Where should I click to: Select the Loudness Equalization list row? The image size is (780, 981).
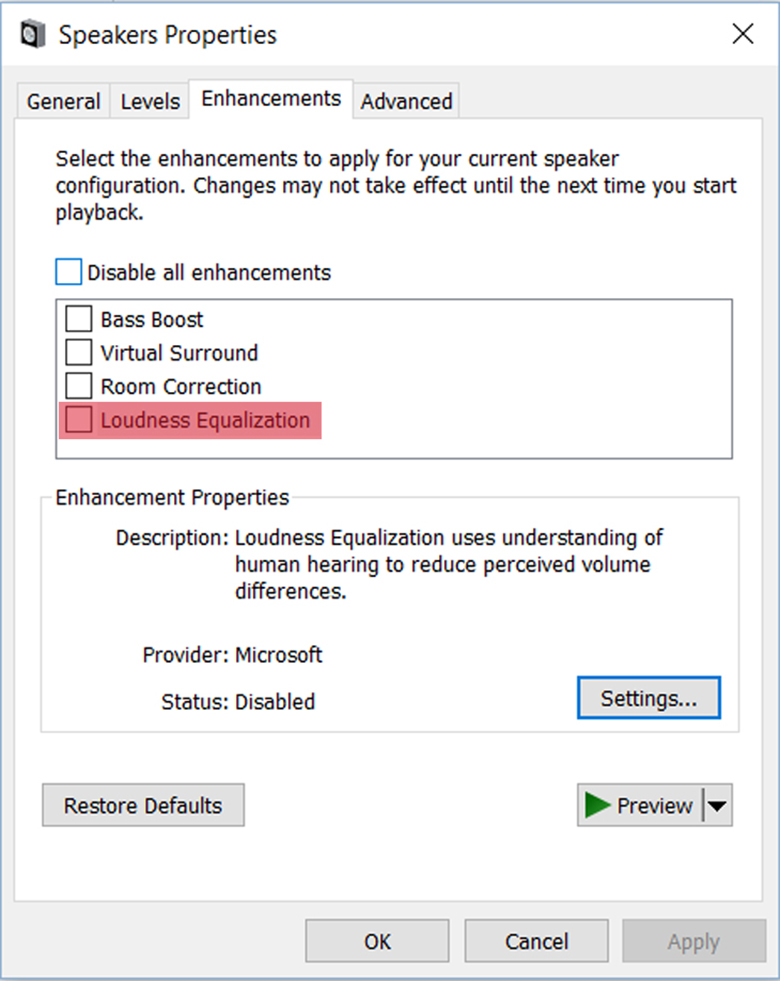tap(205, 420)
